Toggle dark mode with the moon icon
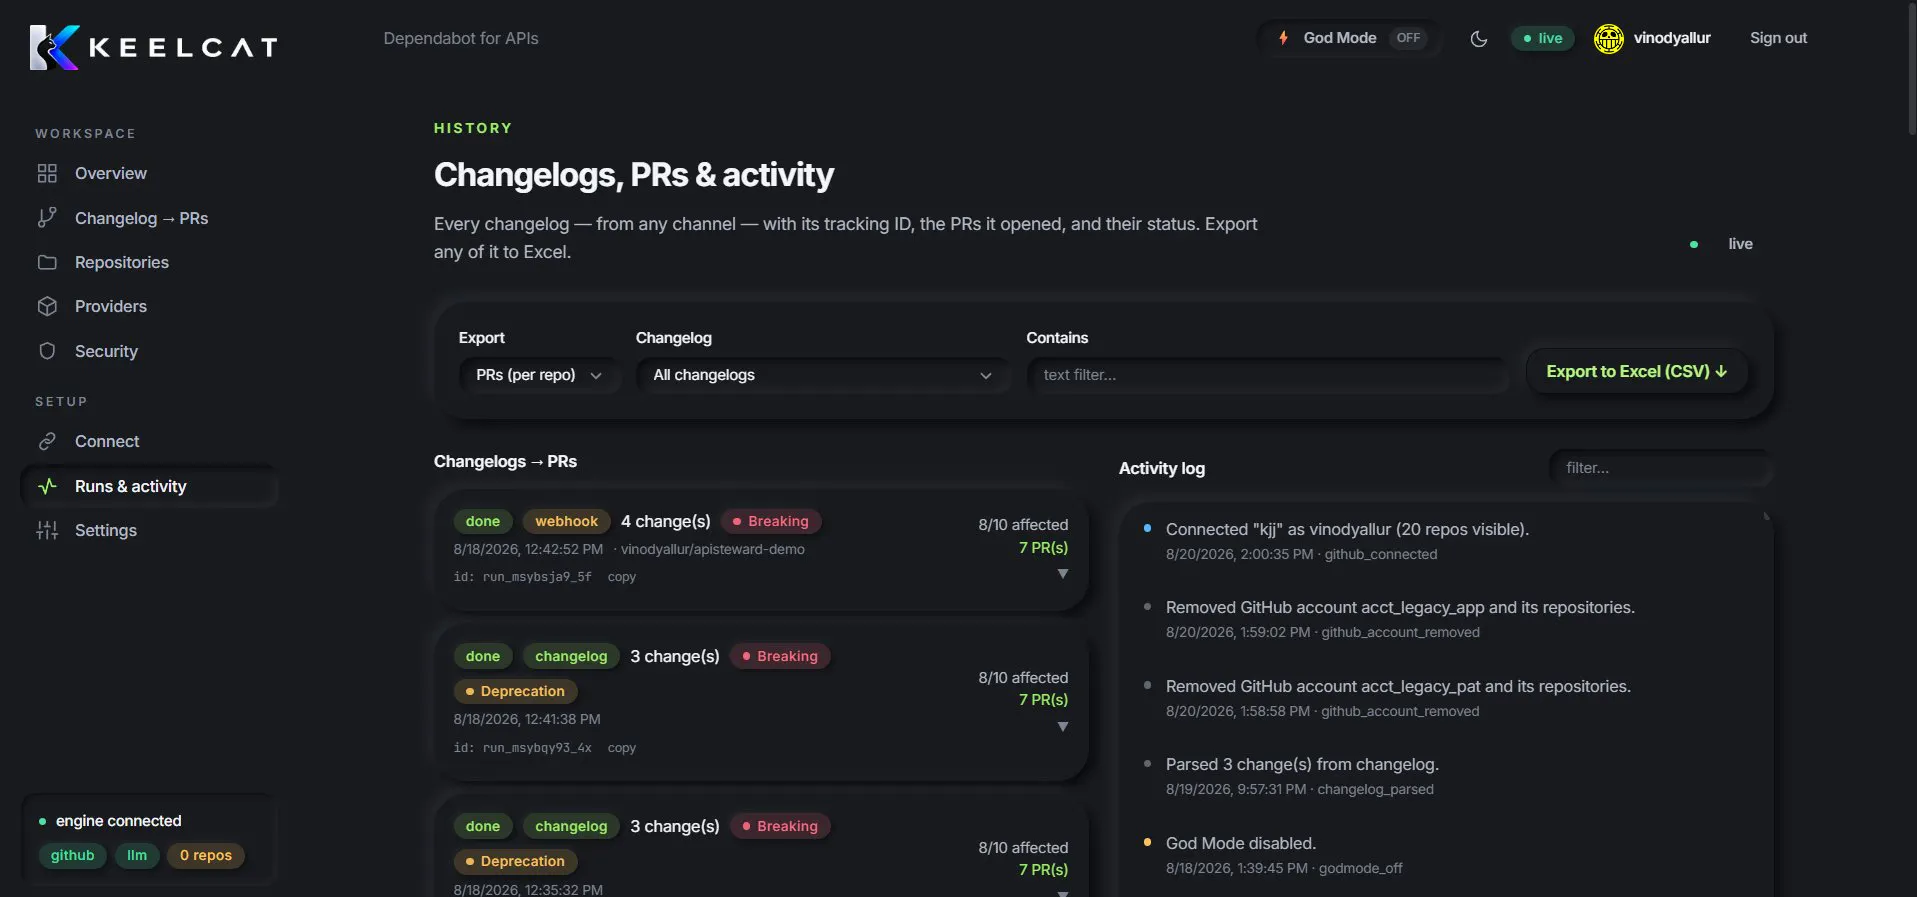This screenshot has width=1917, height=897. (1479, 39)
